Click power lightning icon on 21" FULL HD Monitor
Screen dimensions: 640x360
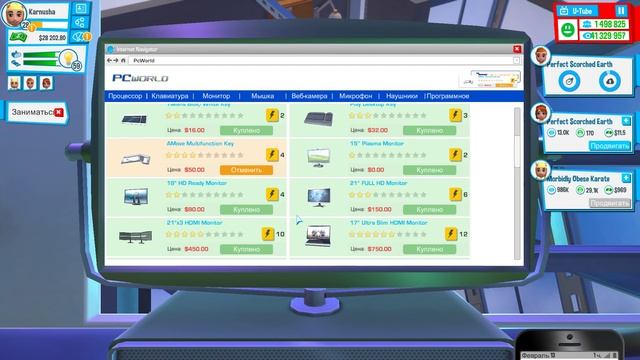455,195
